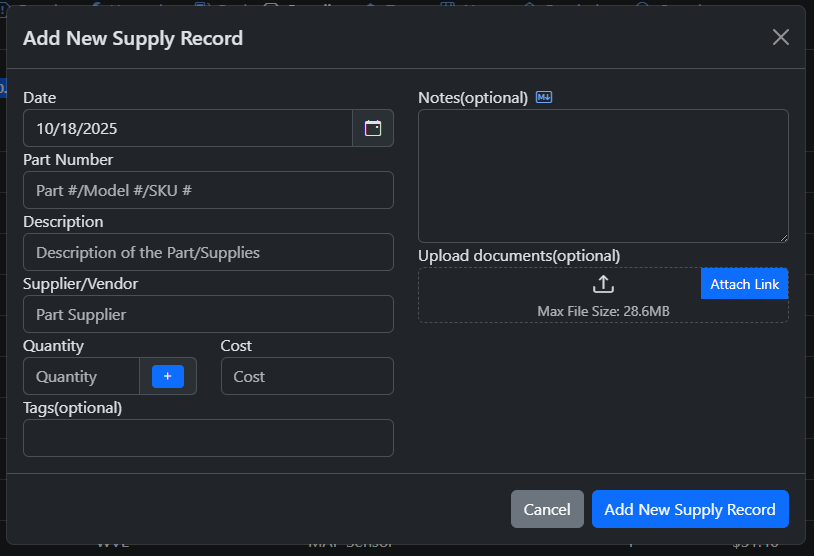This screenshot has width=814, height=556.
Task: Click inside the Notes text area
Action: (603, 175)
